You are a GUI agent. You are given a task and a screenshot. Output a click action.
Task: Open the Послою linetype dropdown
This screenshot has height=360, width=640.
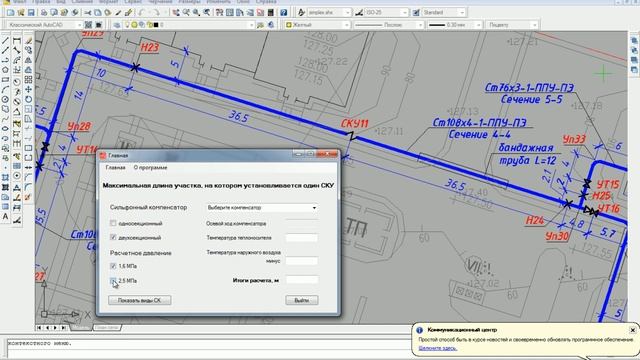388,25
